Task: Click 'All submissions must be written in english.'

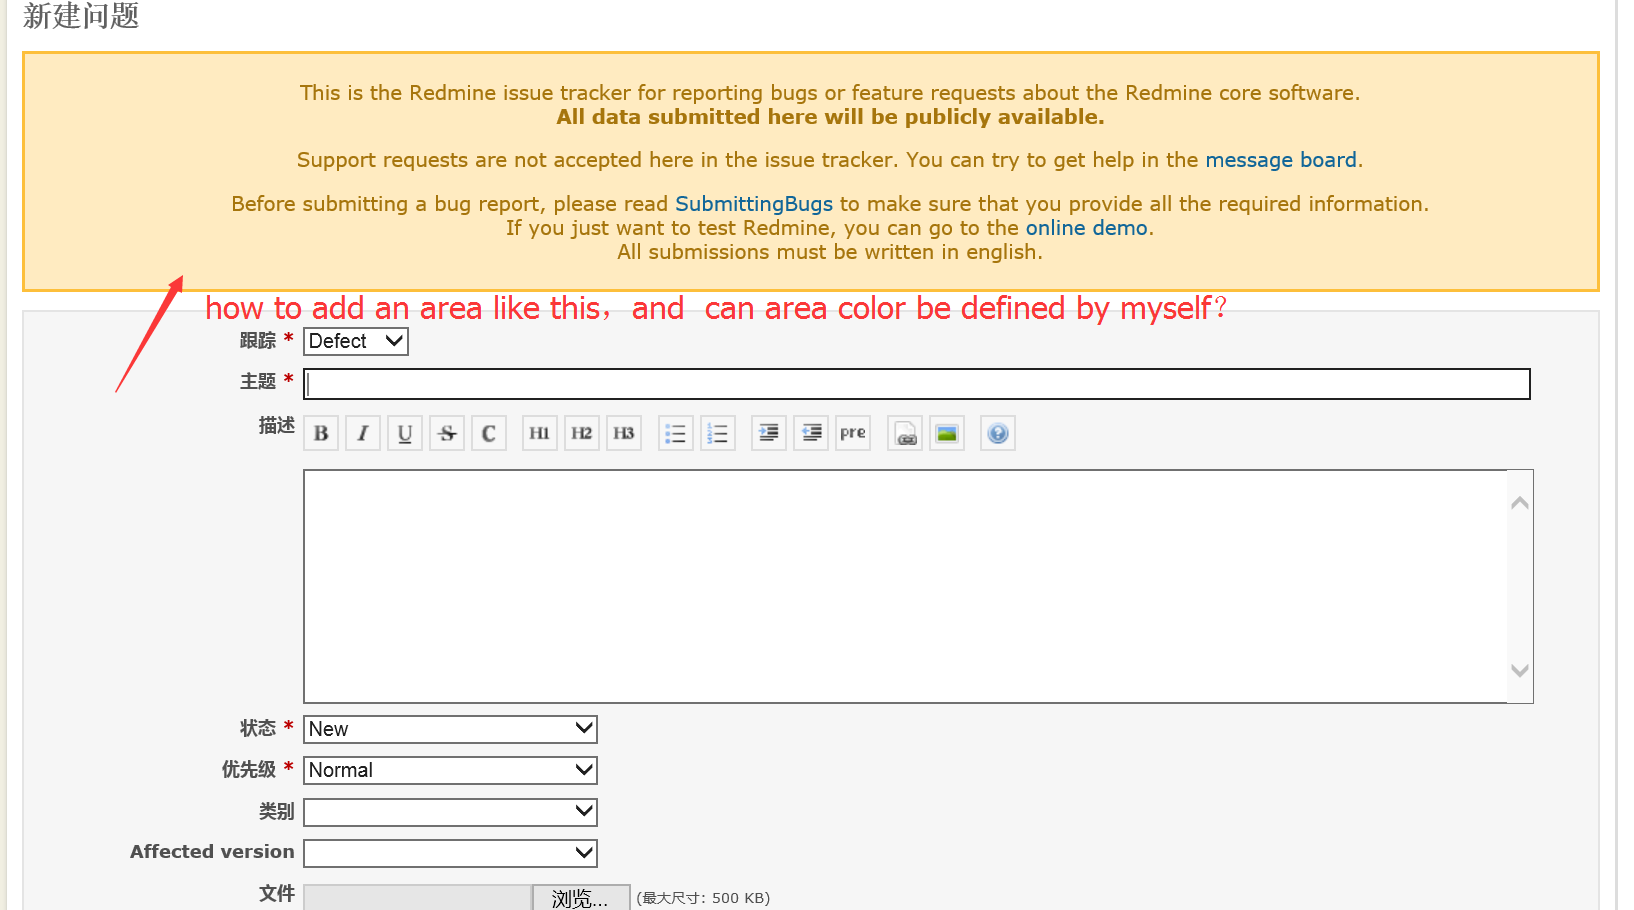Action: pos(830,252)
